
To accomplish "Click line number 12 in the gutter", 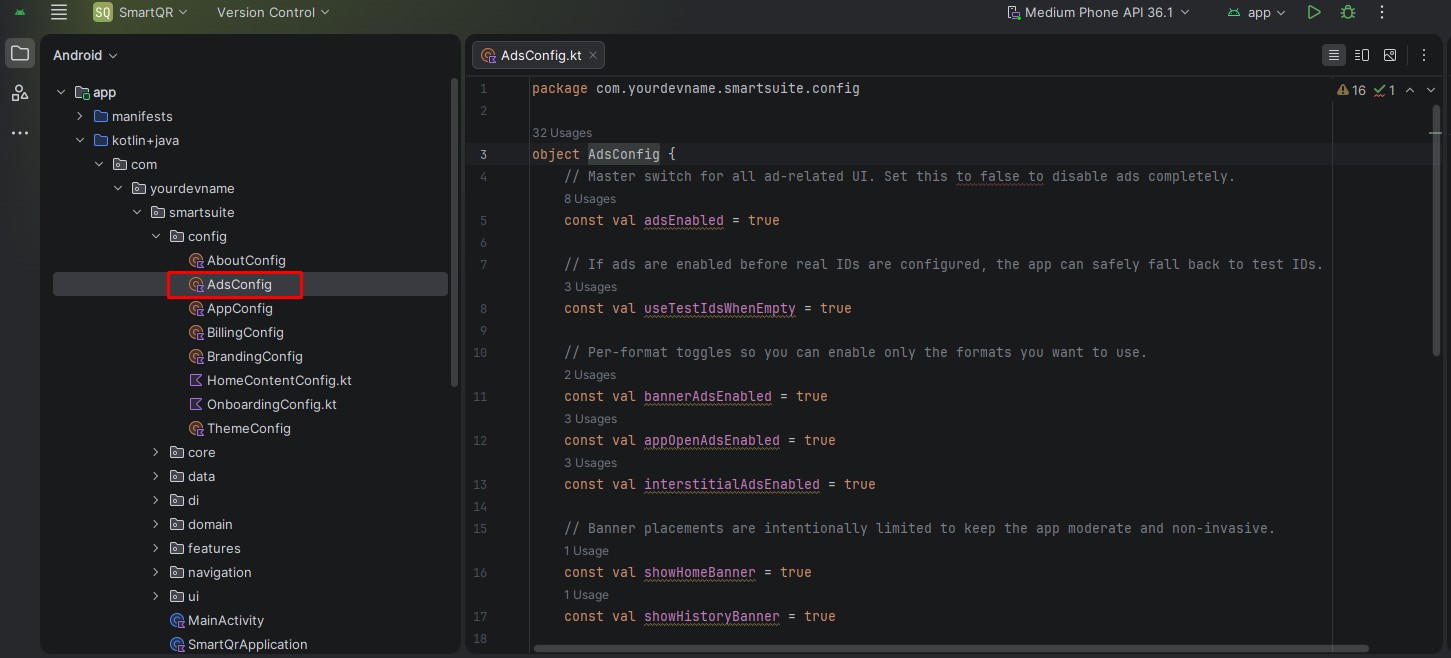I will [480, 440].
